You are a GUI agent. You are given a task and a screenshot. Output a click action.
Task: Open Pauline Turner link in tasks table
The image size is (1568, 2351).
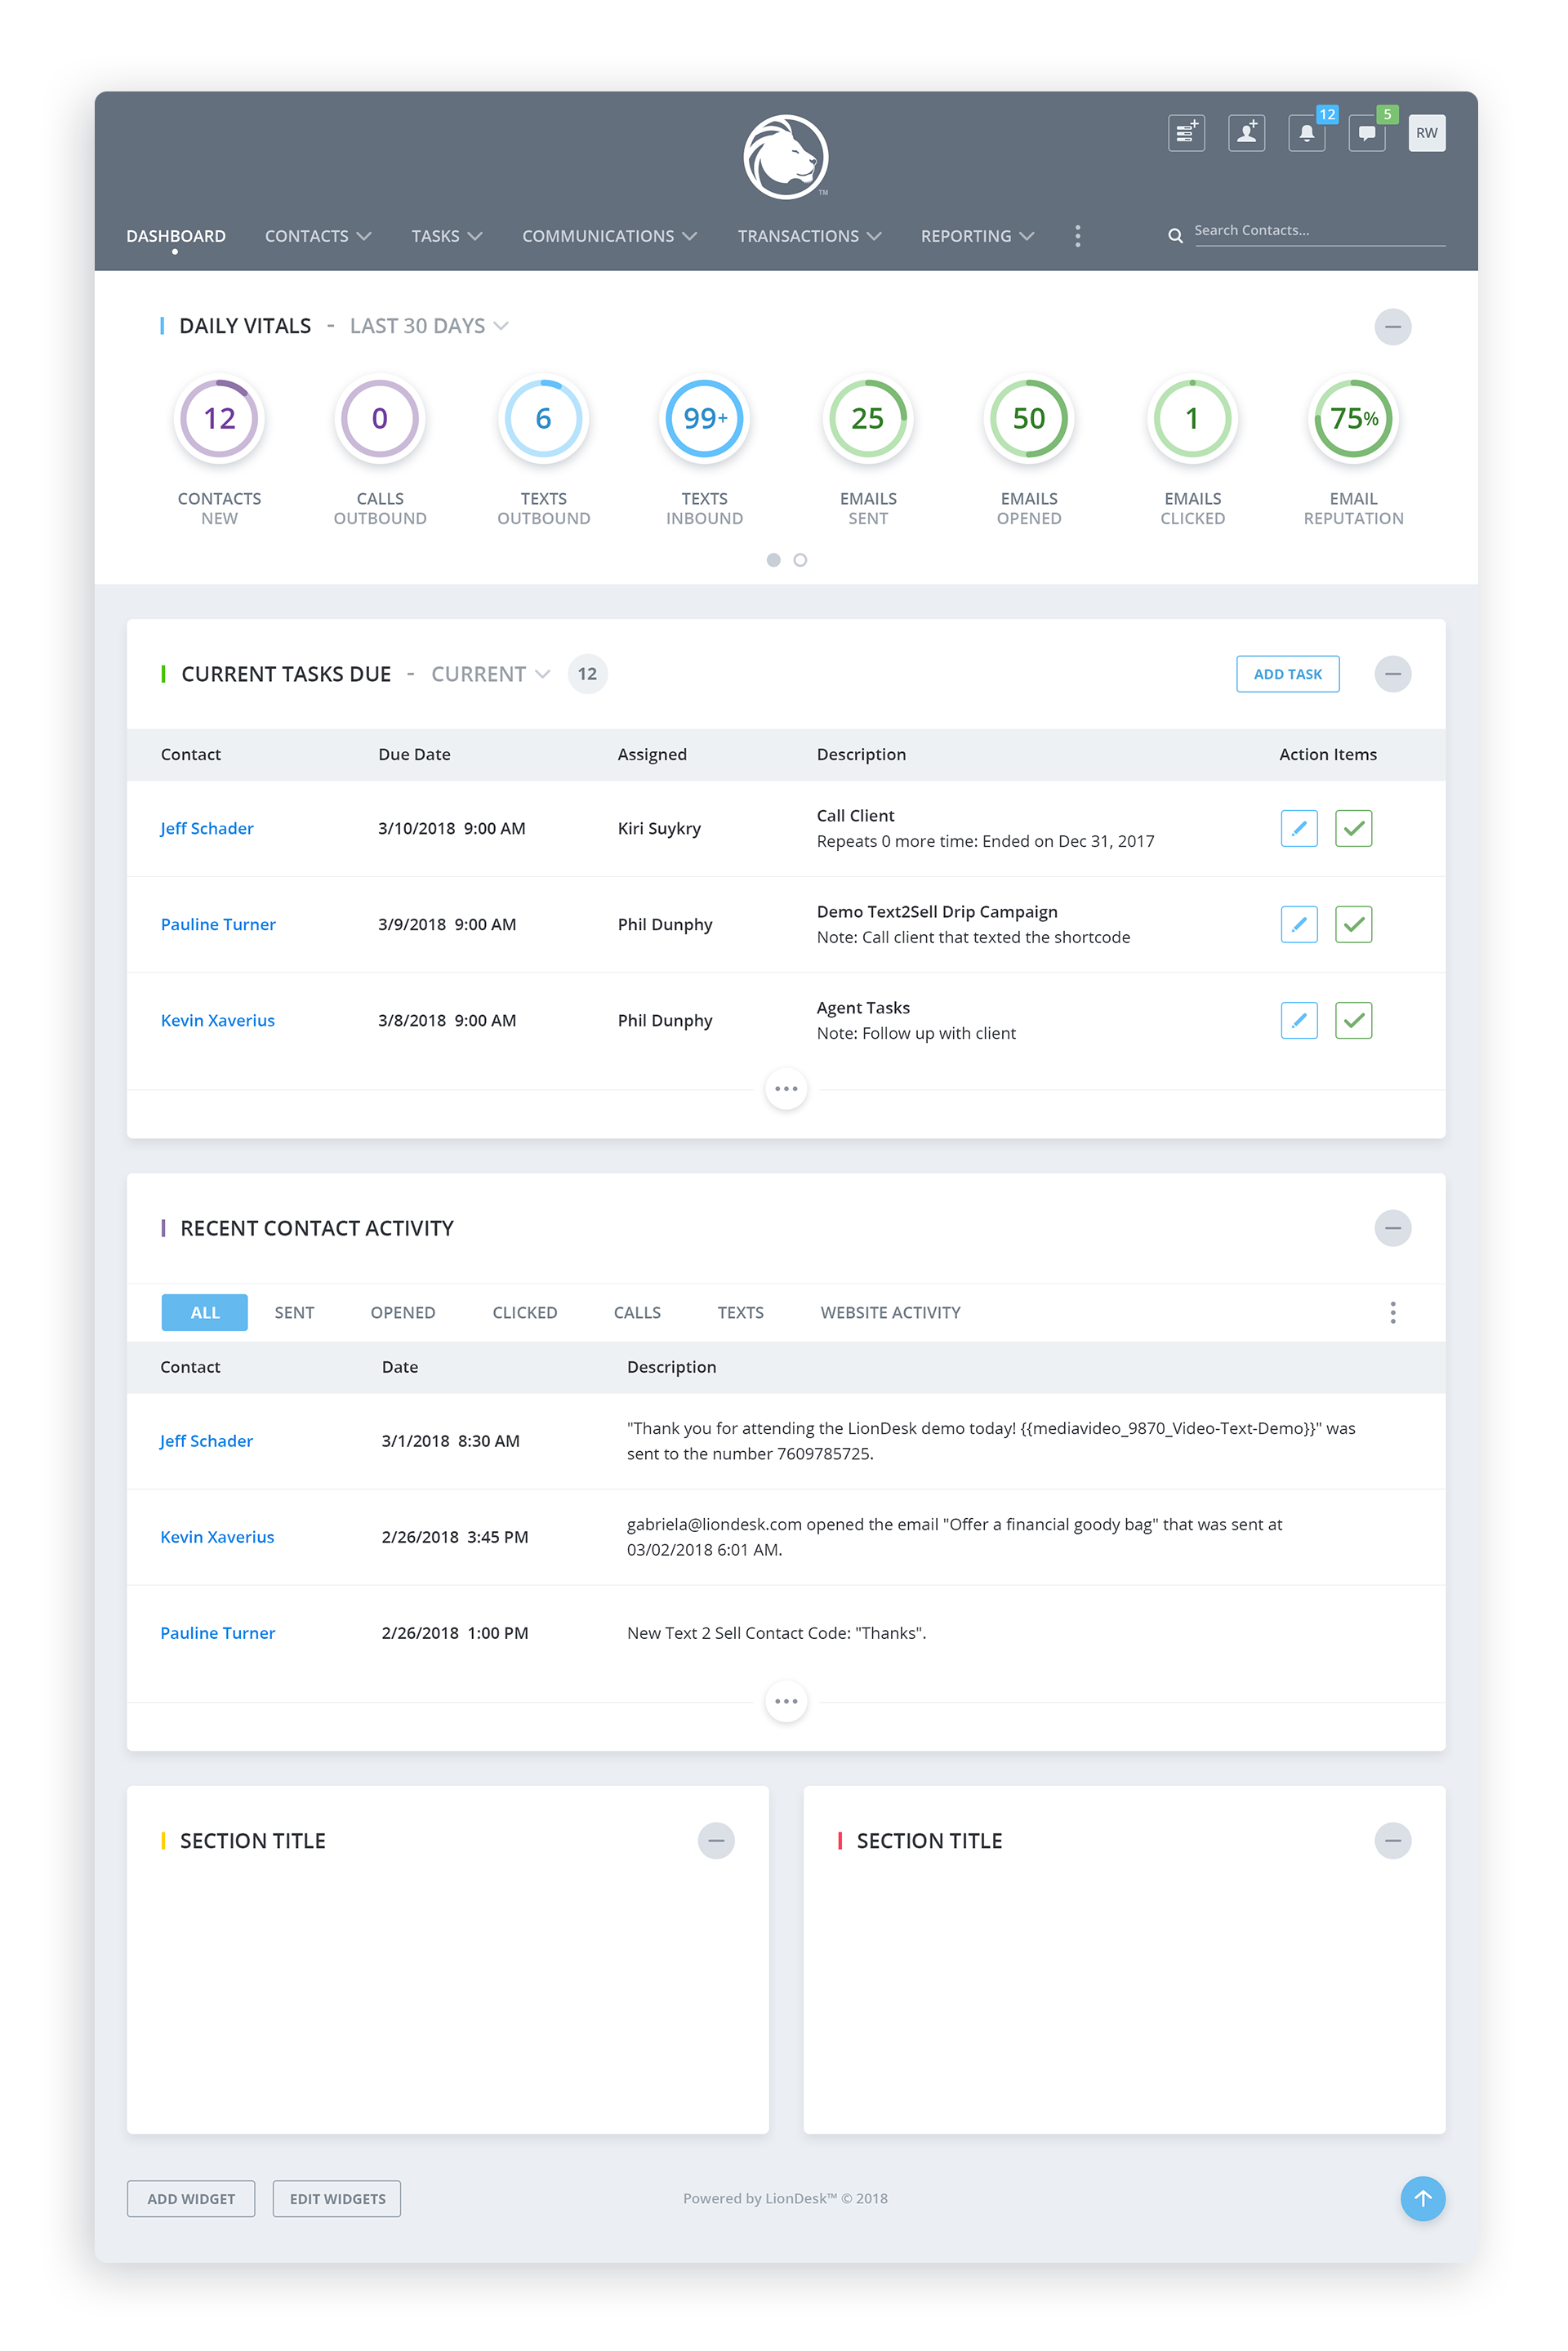pyautogui.click(x=218, y=924)
